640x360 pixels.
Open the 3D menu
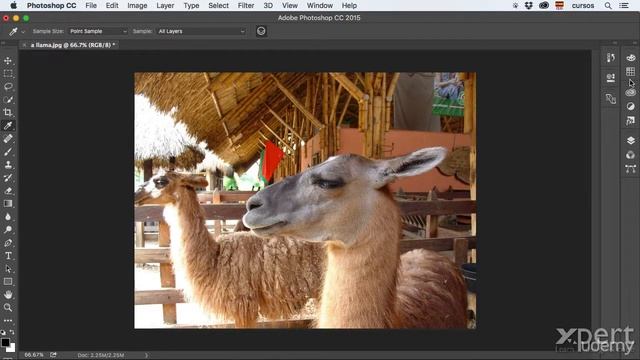tap(268, 5)
